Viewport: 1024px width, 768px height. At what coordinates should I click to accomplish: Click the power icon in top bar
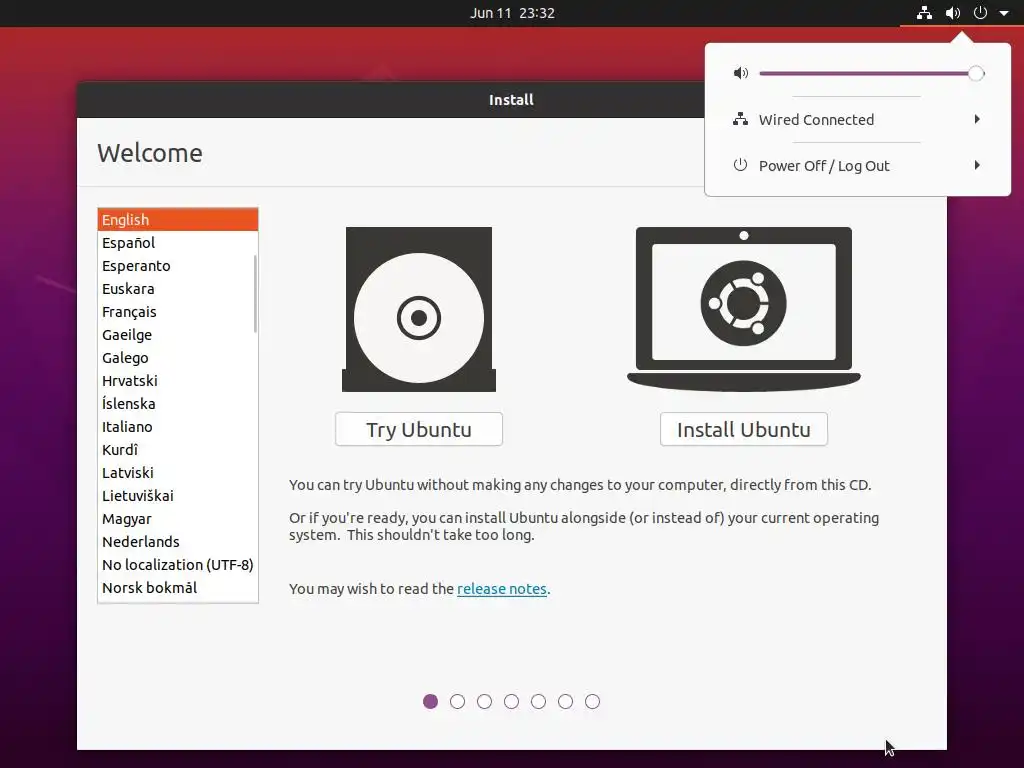coord(980,12)
